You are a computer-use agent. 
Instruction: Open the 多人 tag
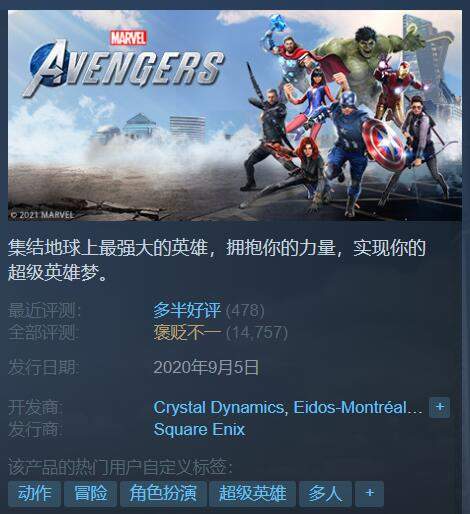(325, 493)
